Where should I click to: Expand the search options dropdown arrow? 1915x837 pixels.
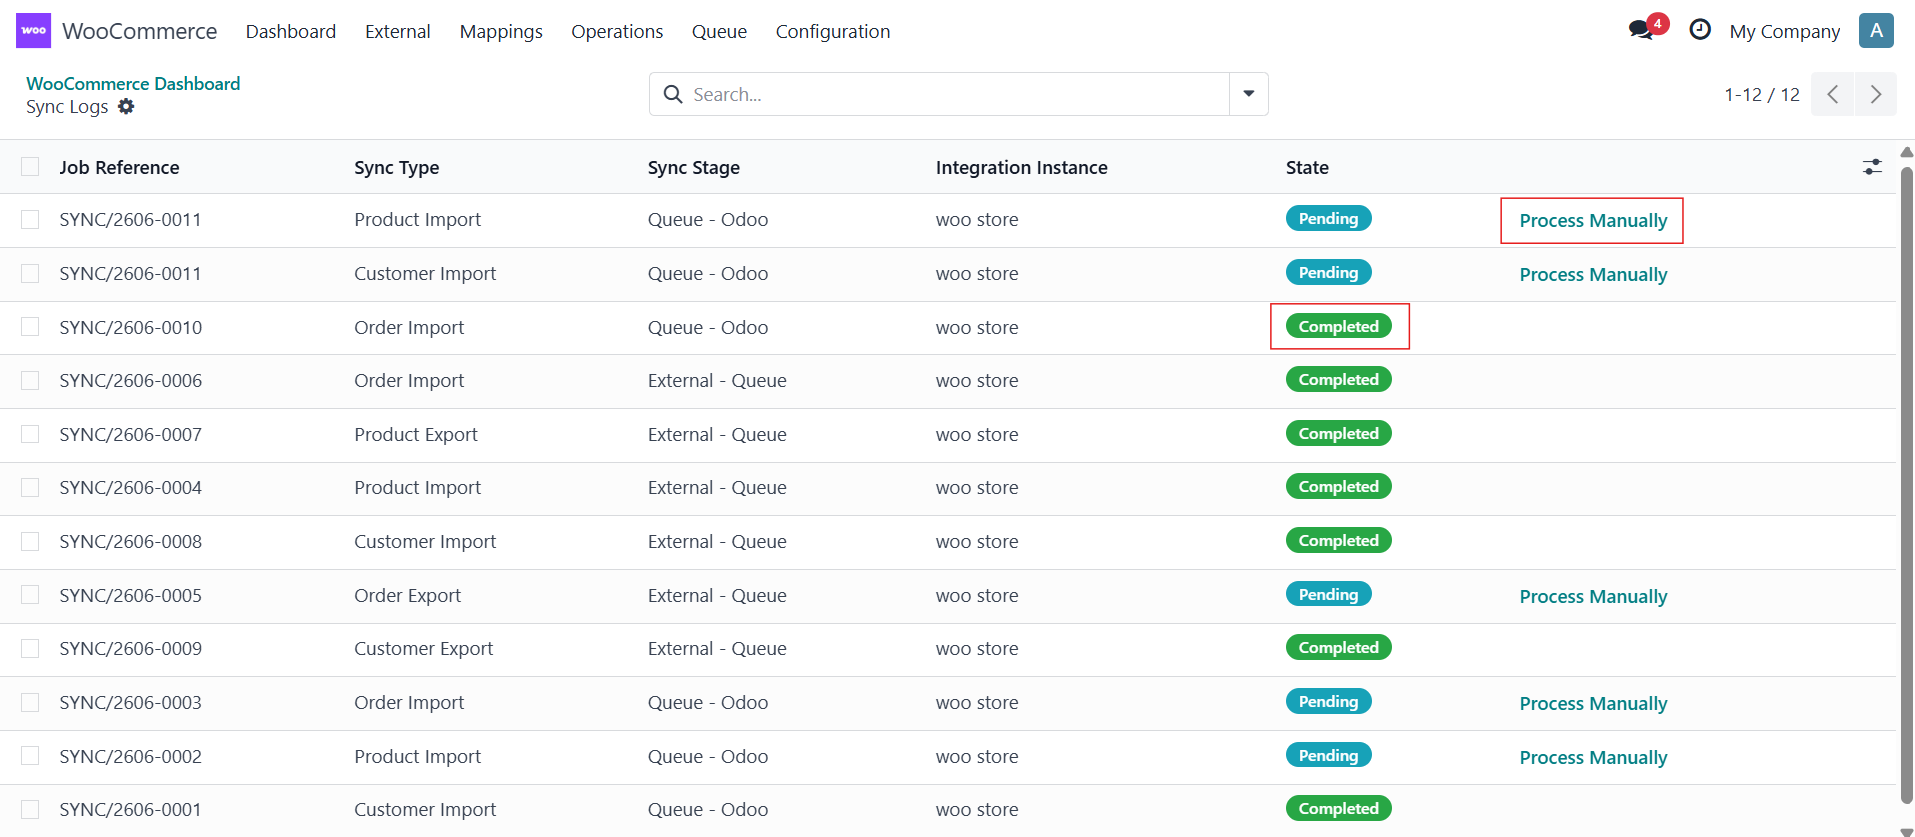coord(1248,94)
